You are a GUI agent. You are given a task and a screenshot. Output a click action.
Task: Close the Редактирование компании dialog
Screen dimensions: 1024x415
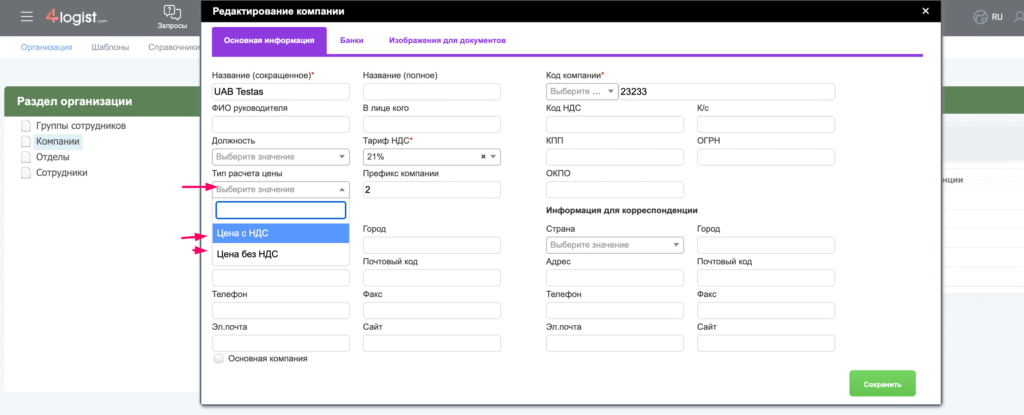coord(925,11)
